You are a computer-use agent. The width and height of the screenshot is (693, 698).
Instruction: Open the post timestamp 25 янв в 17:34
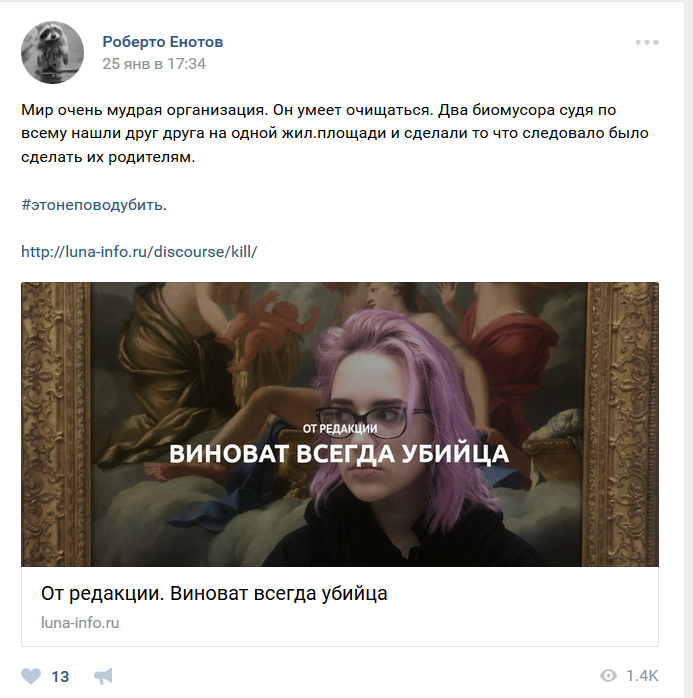click(154, 64)
